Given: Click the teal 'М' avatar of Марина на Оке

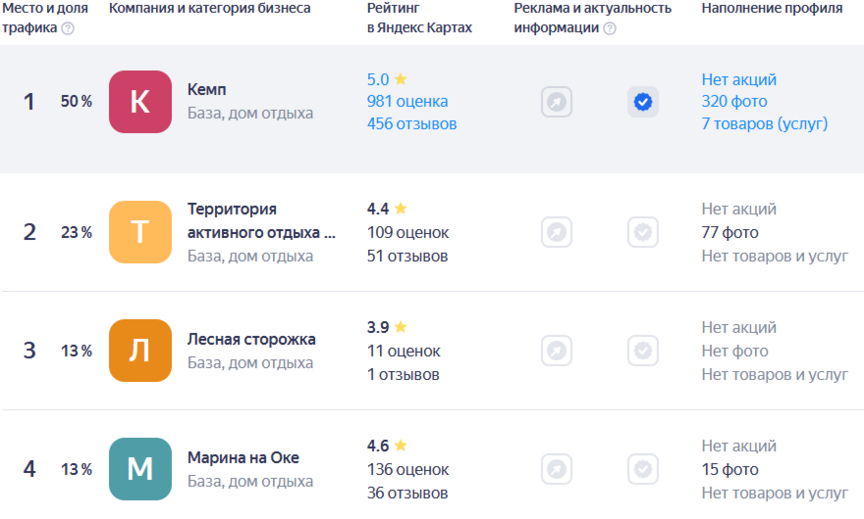Looking at the screenshot, I should (x=140, y=469).
